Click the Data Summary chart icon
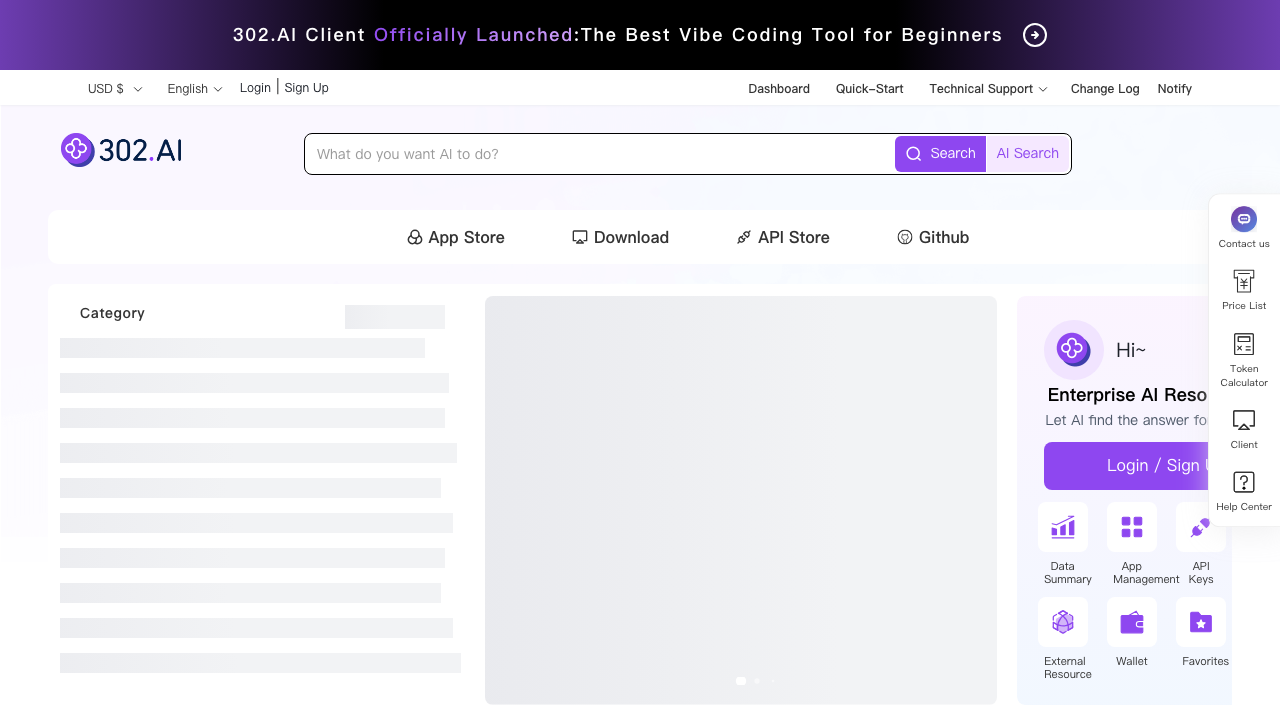 coord(1063,527)
